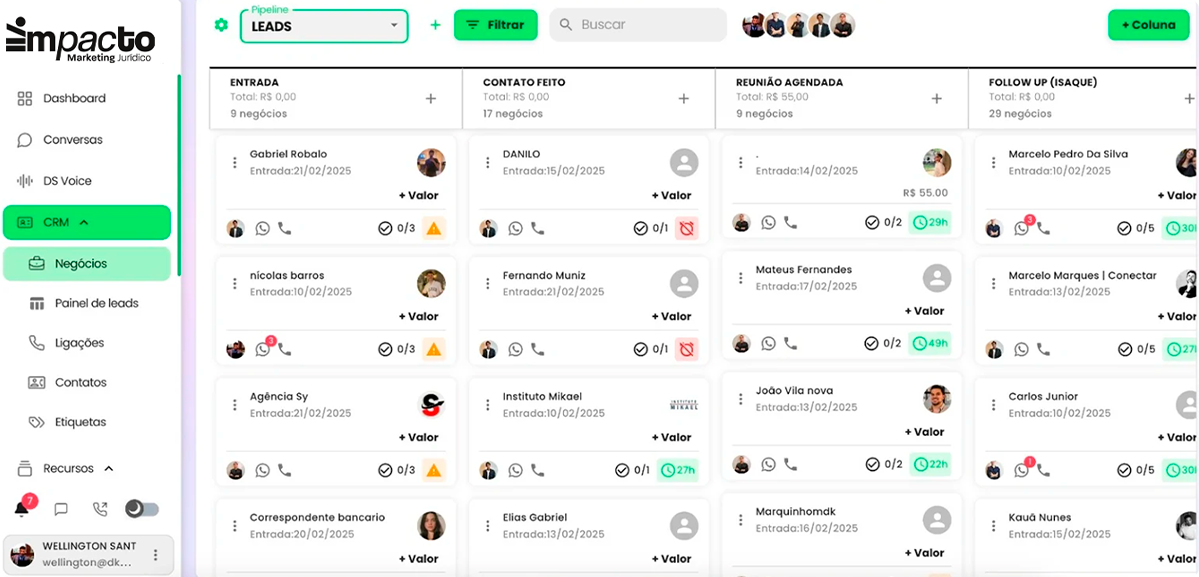Go to the Dashboard menu item
Image resolution: width=1199 pixels, height=577 pixels.
tap(70, 98)
